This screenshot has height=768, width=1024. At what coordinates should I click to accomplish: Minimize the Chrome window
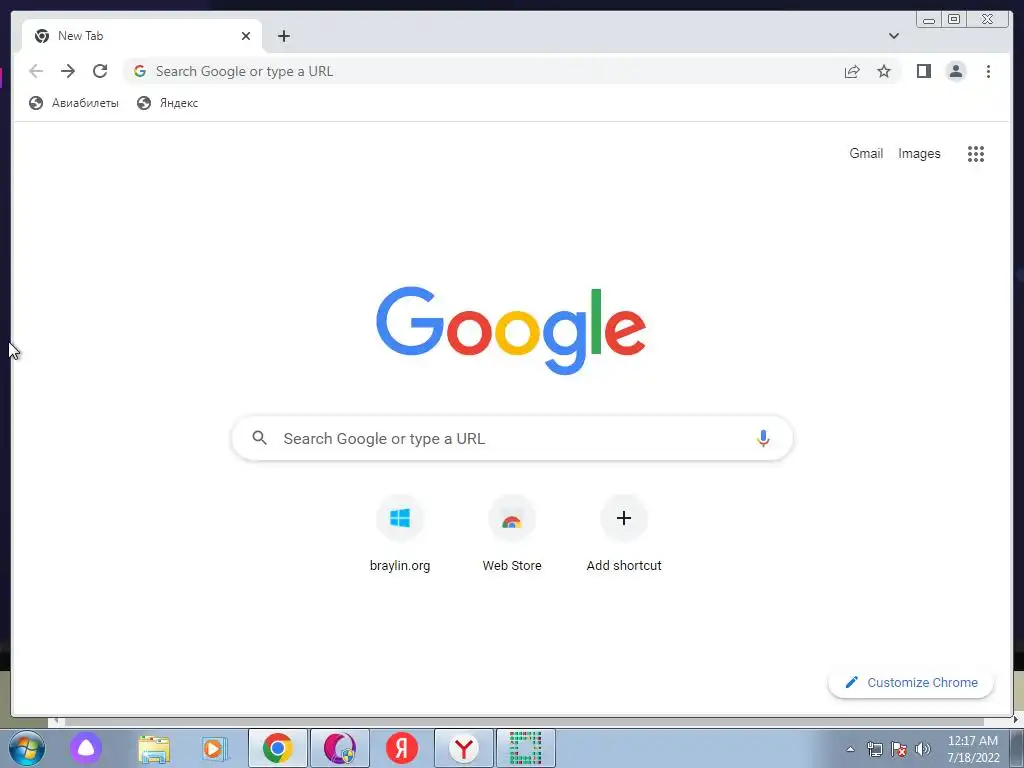929,20
